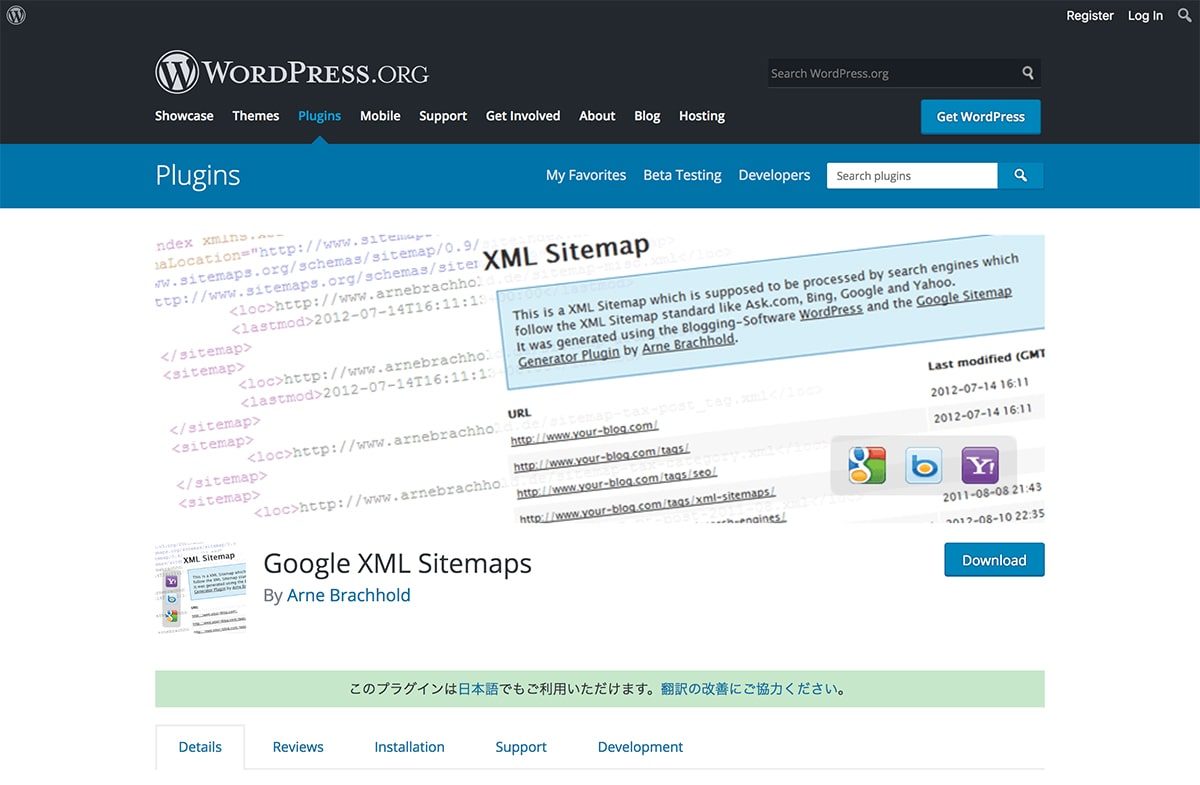Click the Log In link
The width and height of the screenshot is (1200, 785).
pos(1145,15)
